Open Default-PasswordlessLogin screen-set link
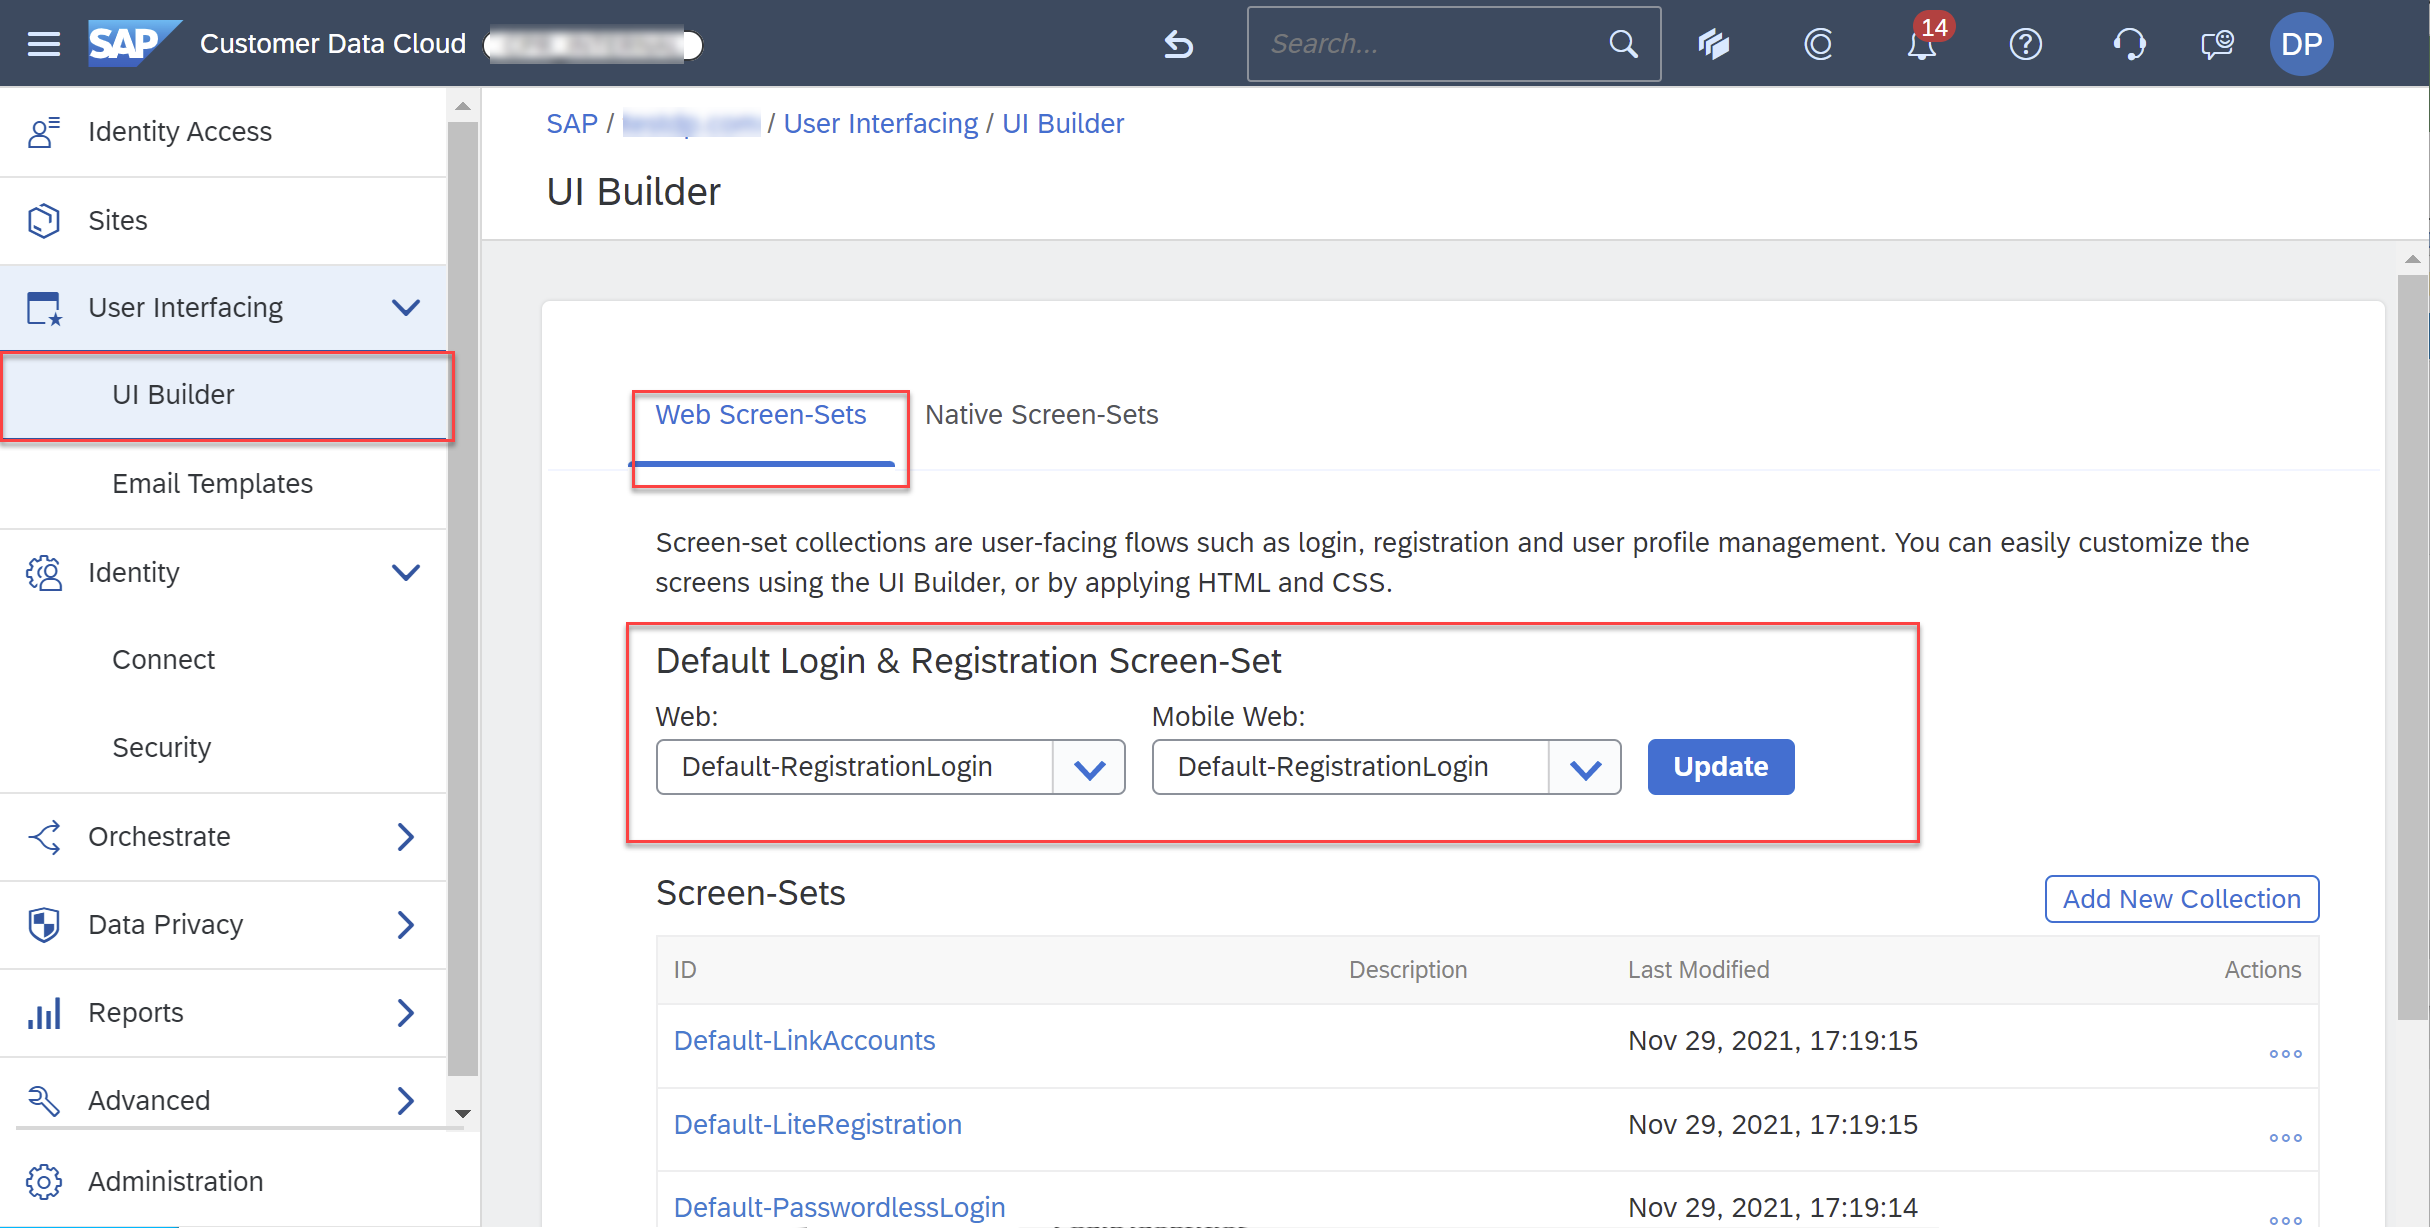Viewport: 2430px width, 1228px height. coord(839,1207)
